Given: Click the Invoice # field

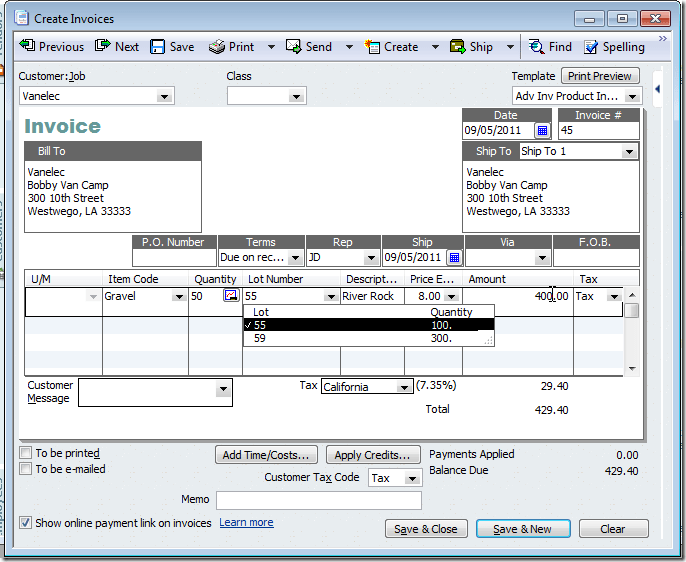Looking at the screenshot, I should point(598,130).
